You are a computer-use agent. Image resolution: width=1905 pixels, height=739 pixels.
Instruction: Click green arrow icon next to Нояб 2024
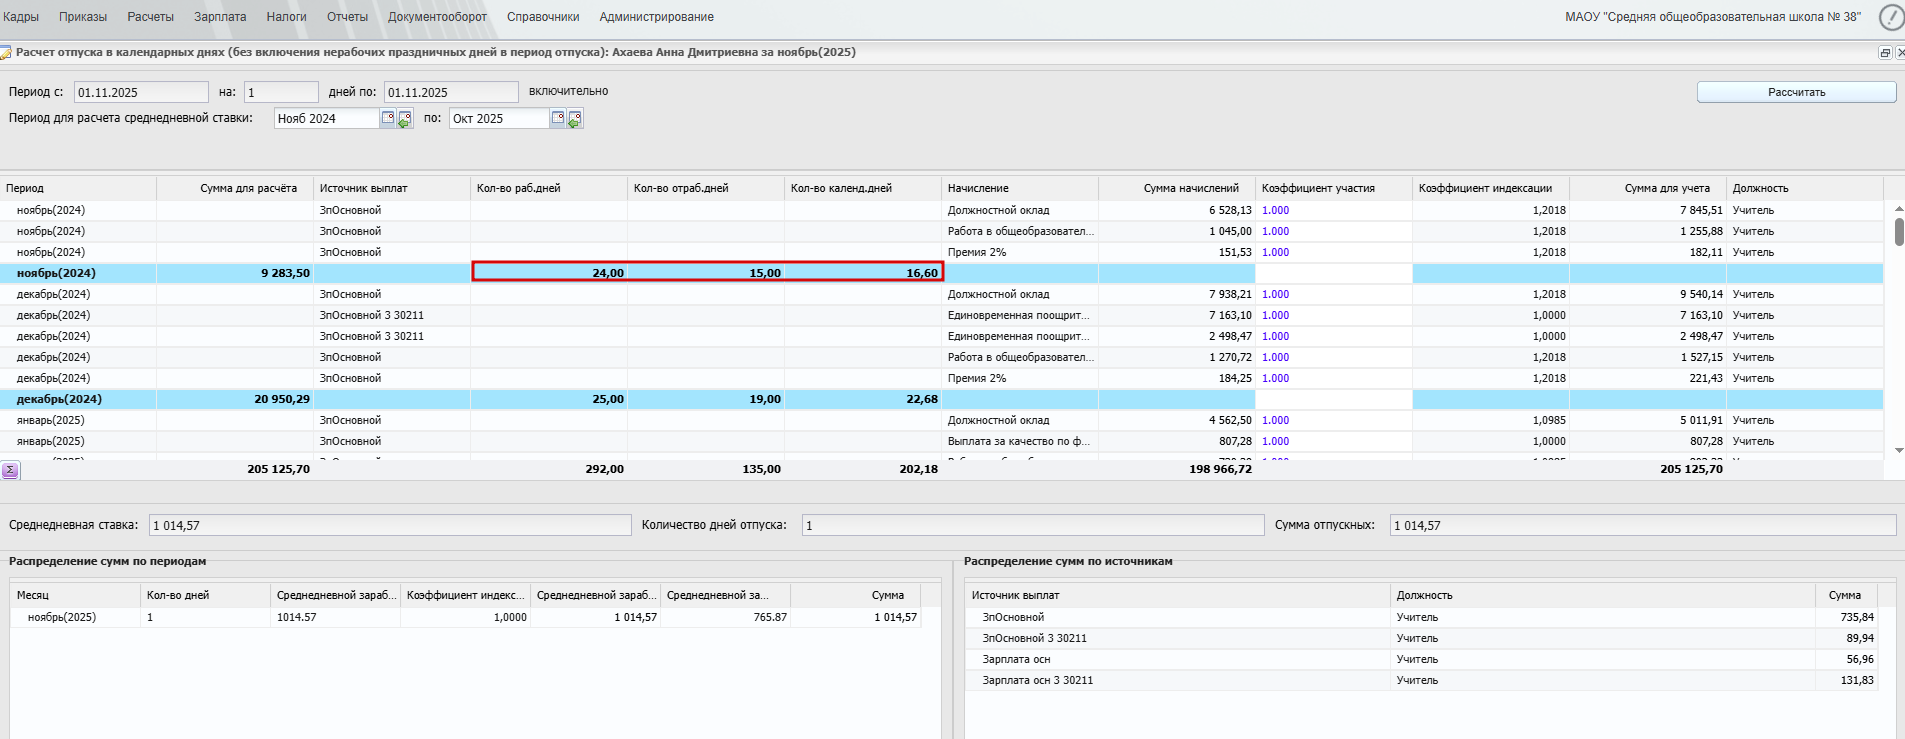tap(405, 119)
